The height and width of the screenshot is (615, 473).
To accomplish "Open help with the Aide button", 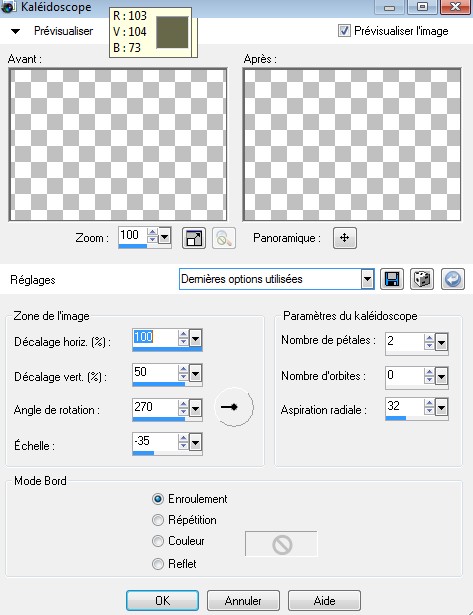I will click(324, 600).
